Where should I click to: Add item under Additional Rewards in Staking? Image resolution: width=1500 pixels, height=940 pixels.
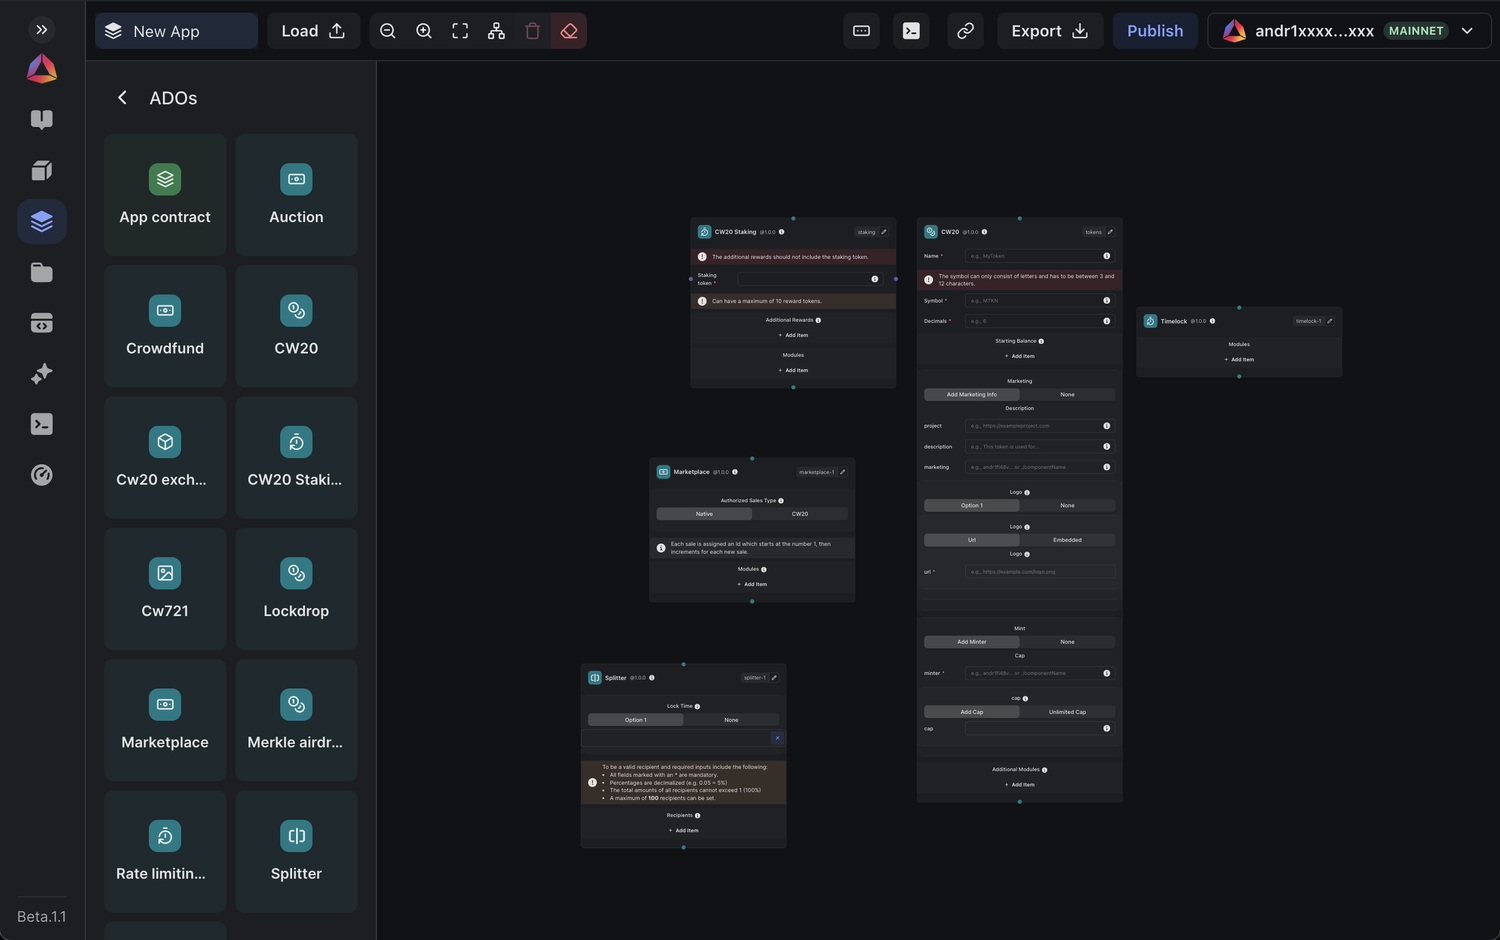pos(793,335)
